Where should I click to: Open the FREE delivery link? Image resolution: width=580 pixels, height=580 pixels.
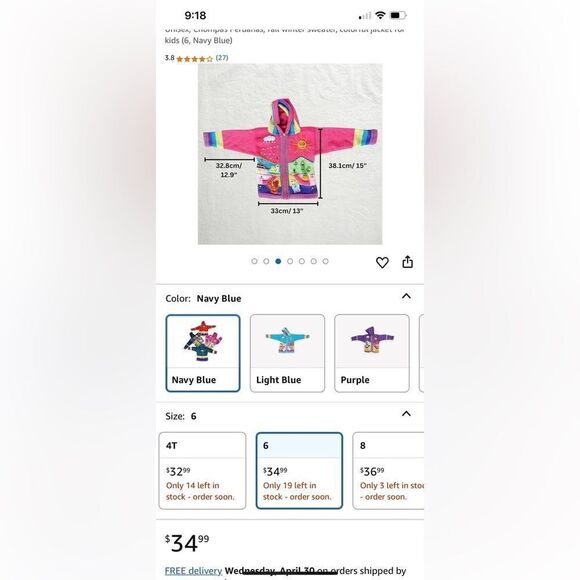tap(193, 571)
